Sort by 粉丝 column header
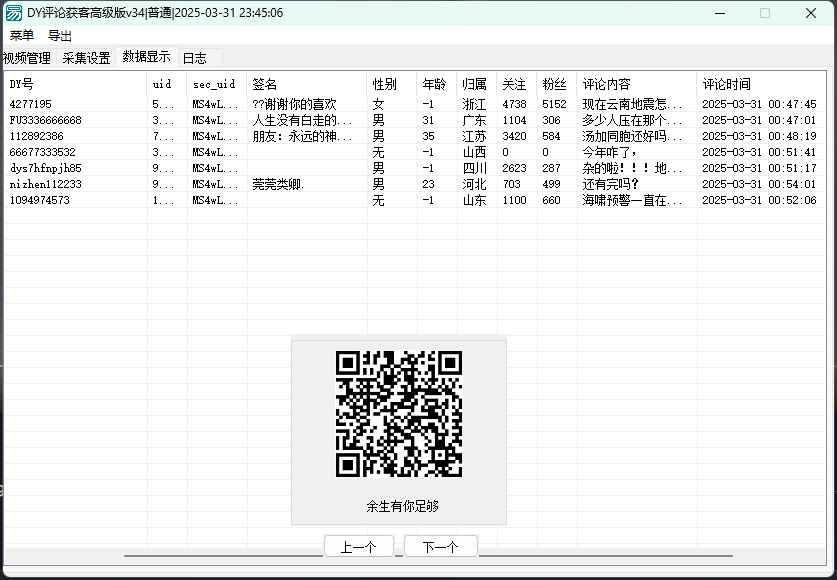Screen dimensions: 837x580 pos(557,84)
